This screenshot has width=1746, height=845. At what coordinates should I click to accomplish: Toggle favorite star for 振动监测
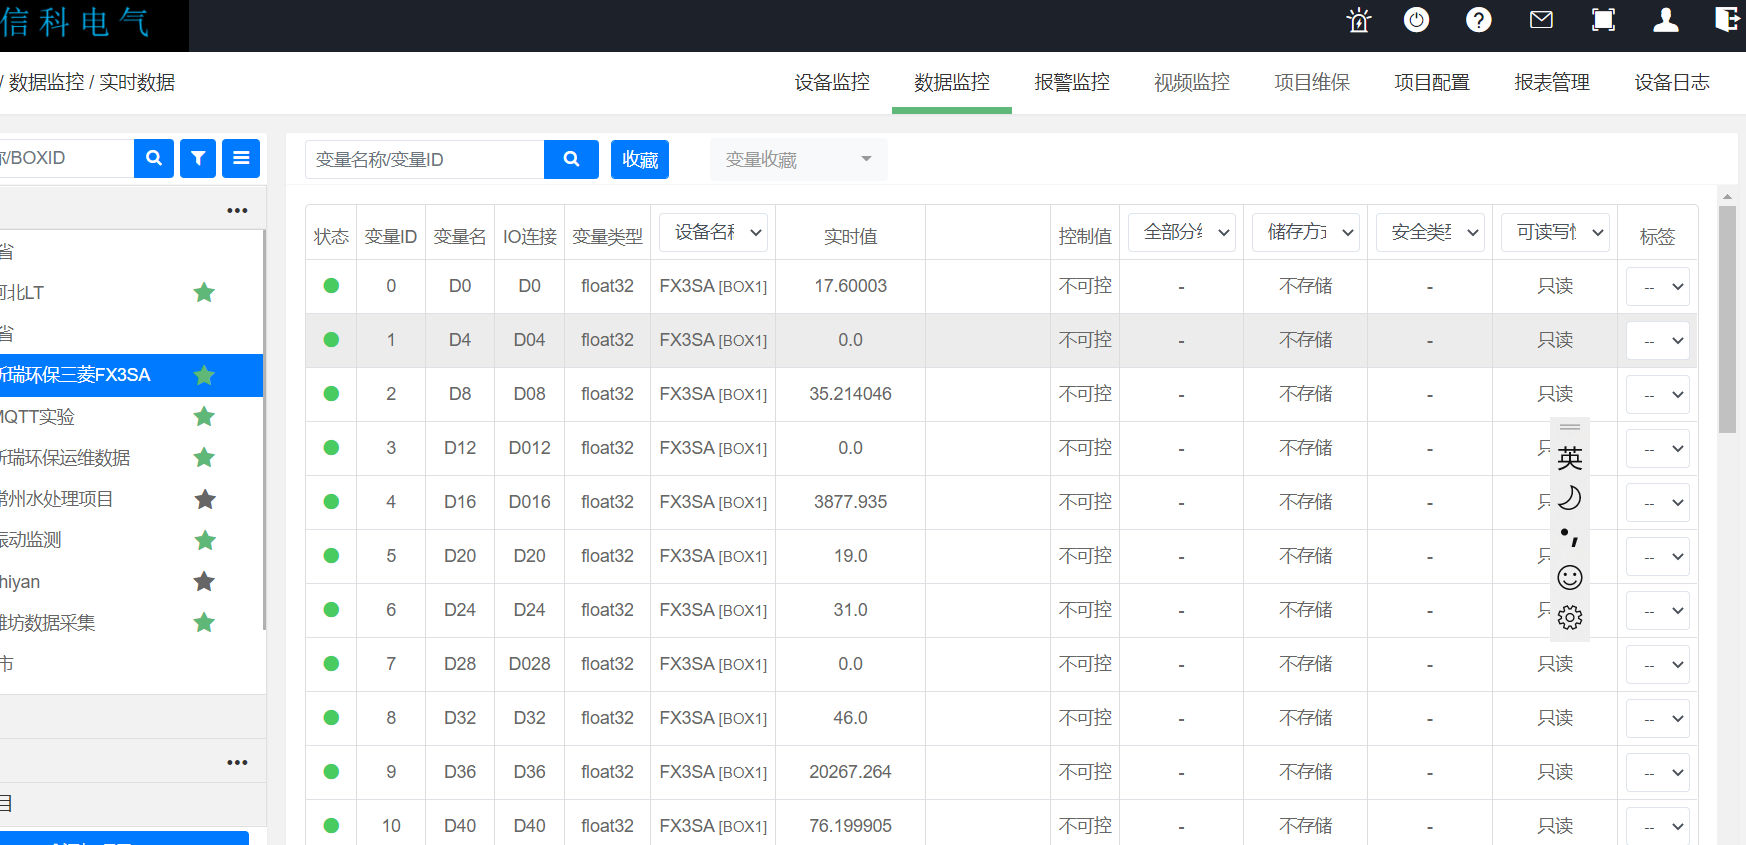[204, 540]
